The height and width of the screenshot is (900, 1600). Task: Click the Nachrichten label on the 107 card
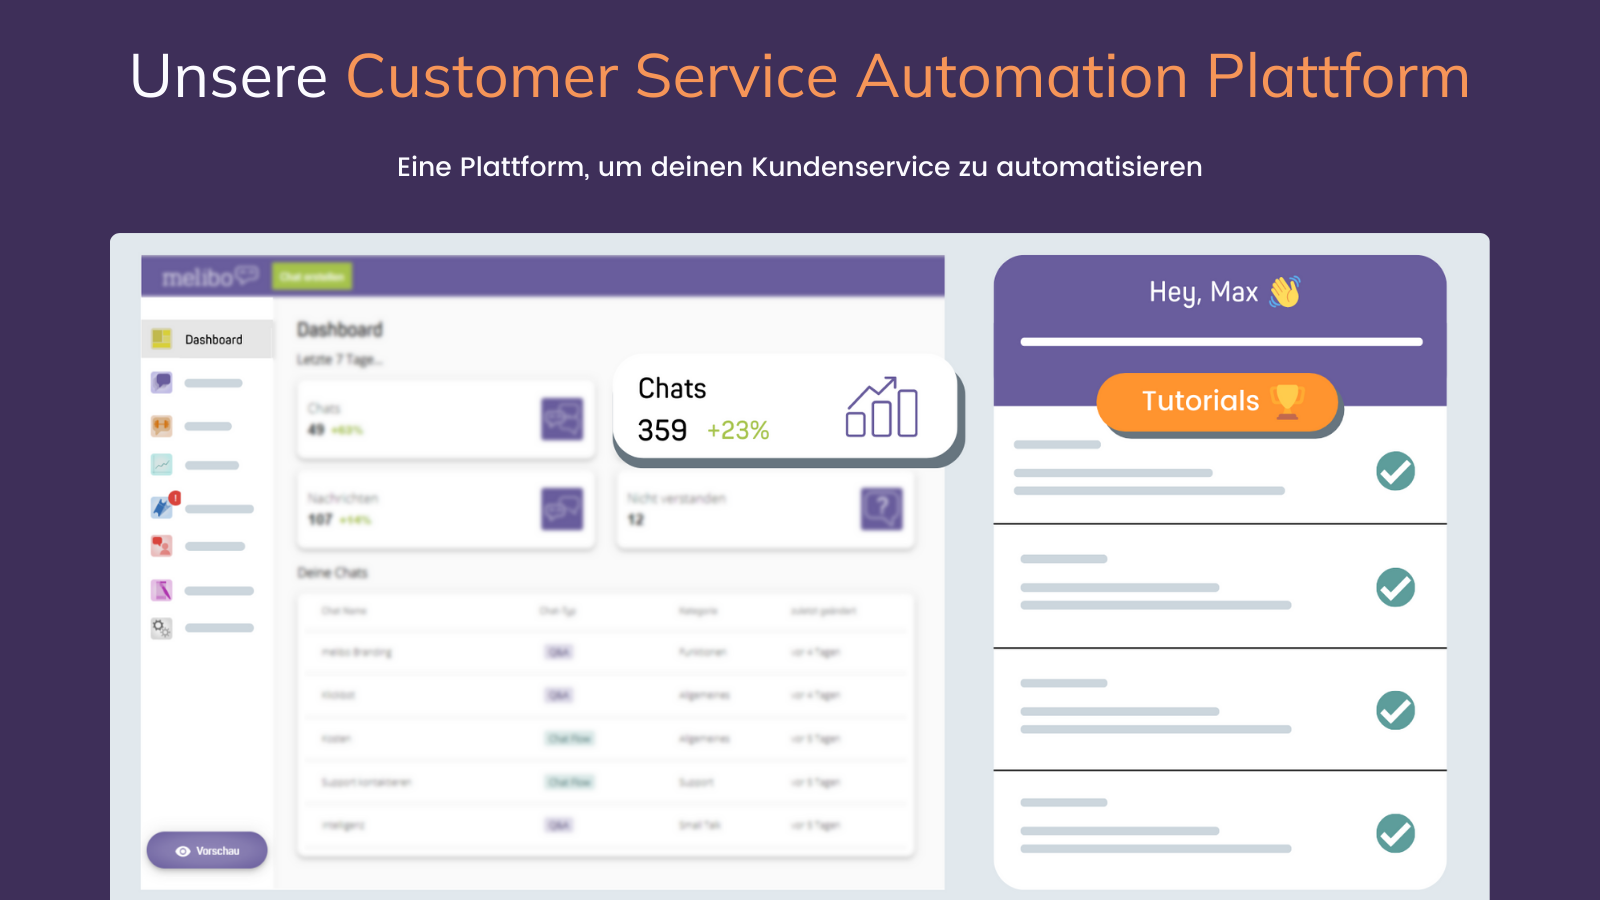click(343, 498)
